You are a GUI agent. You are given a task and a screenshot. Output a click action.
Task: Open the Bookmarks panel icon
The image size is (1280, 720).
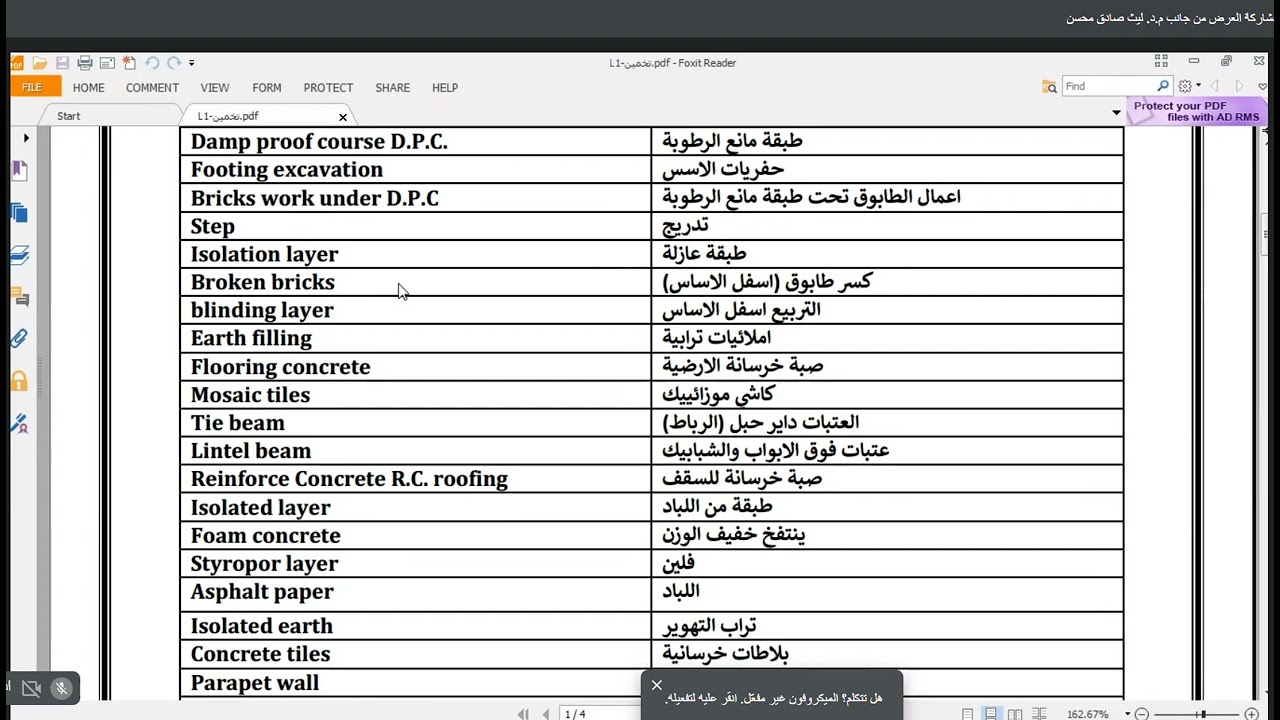pos(19,171)
